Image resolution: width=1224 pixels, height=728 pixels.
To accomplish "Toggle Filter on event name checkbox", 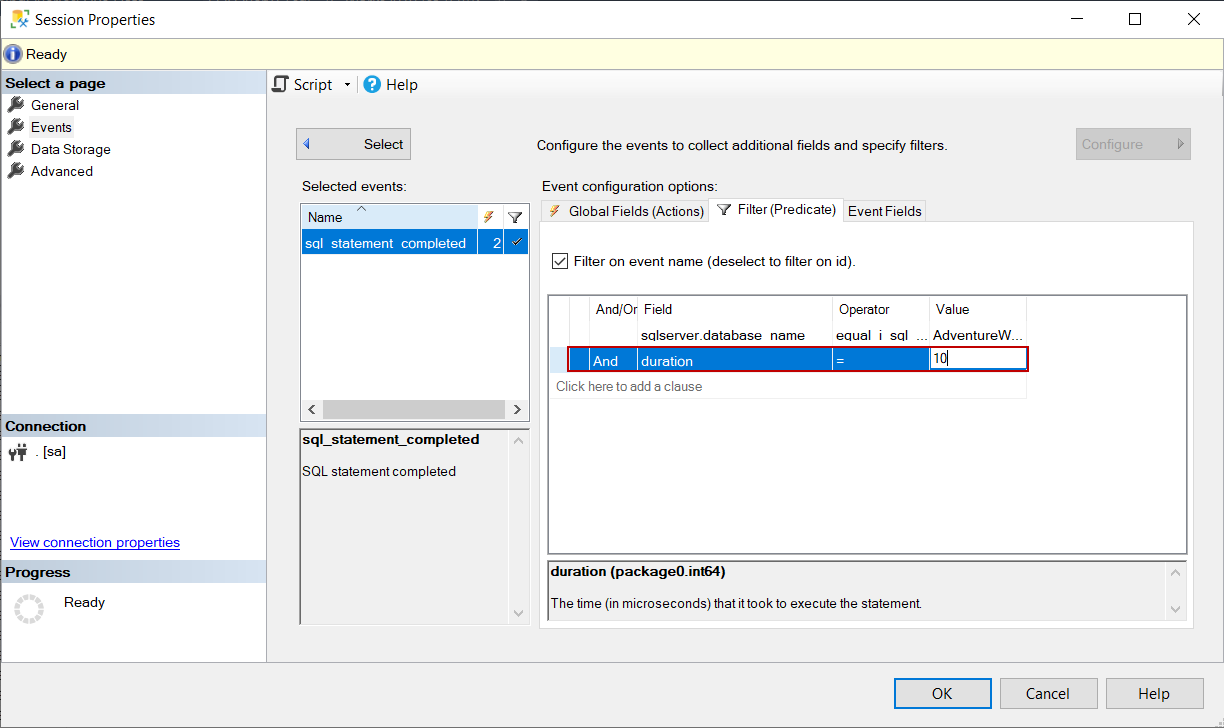I will pos(560,262).
